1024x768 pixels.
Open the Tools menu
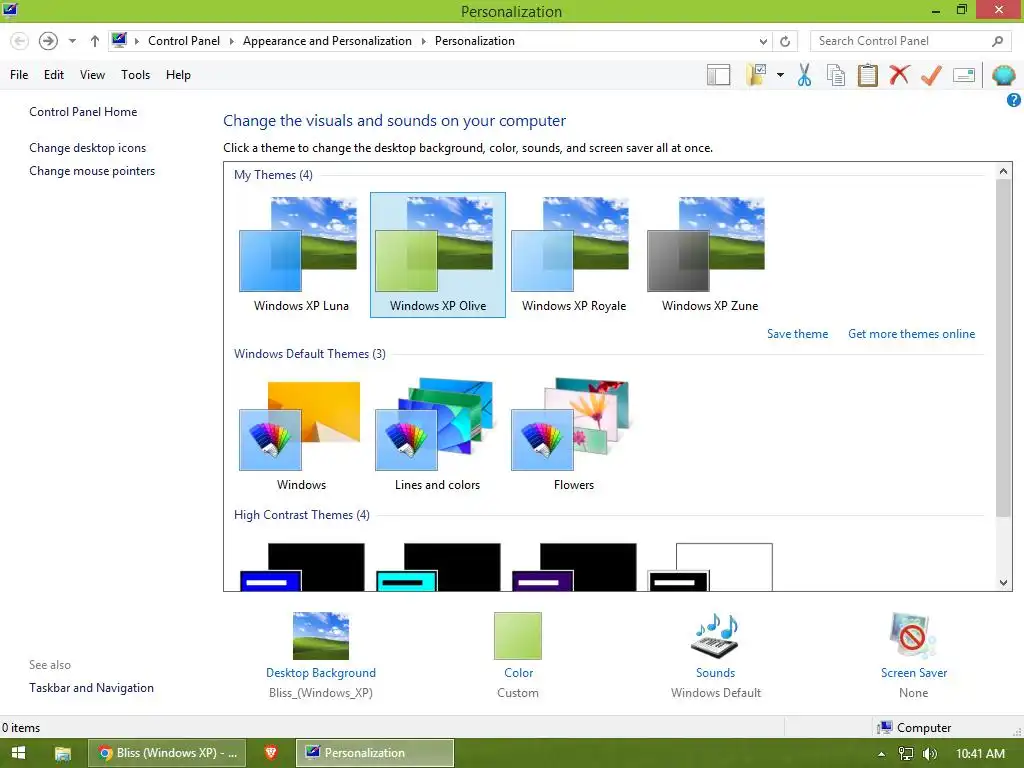click(x=135, y=75)
